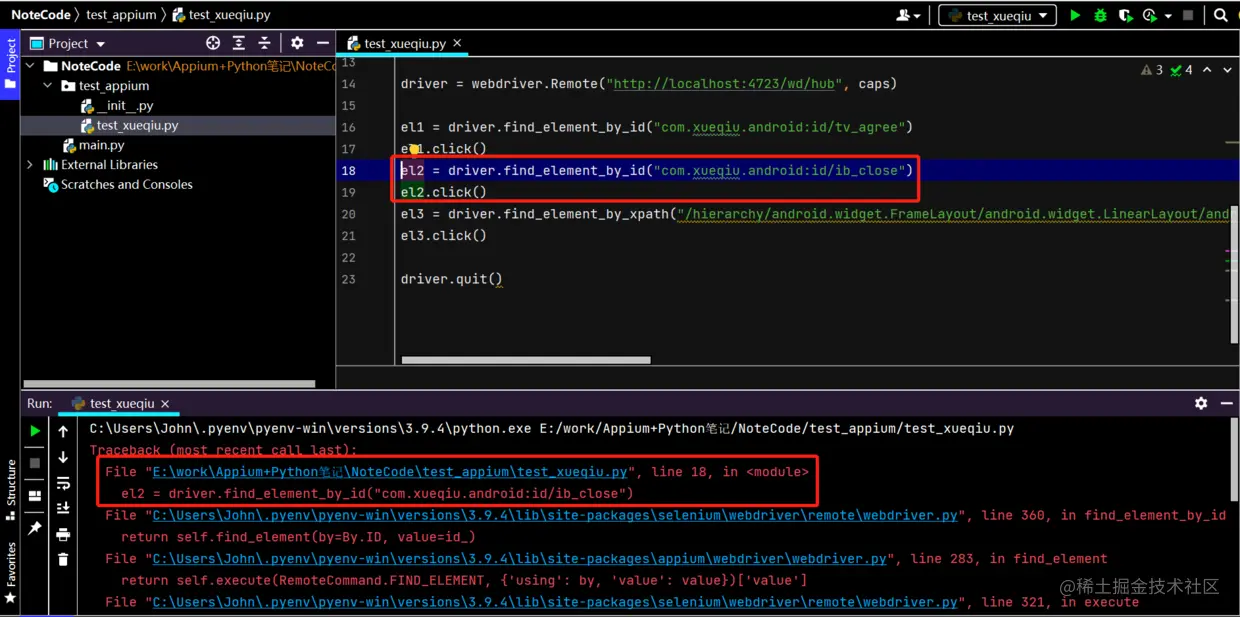Select main.py in project tree
This screenshot has height=617, width=1240.
[93, 145]
